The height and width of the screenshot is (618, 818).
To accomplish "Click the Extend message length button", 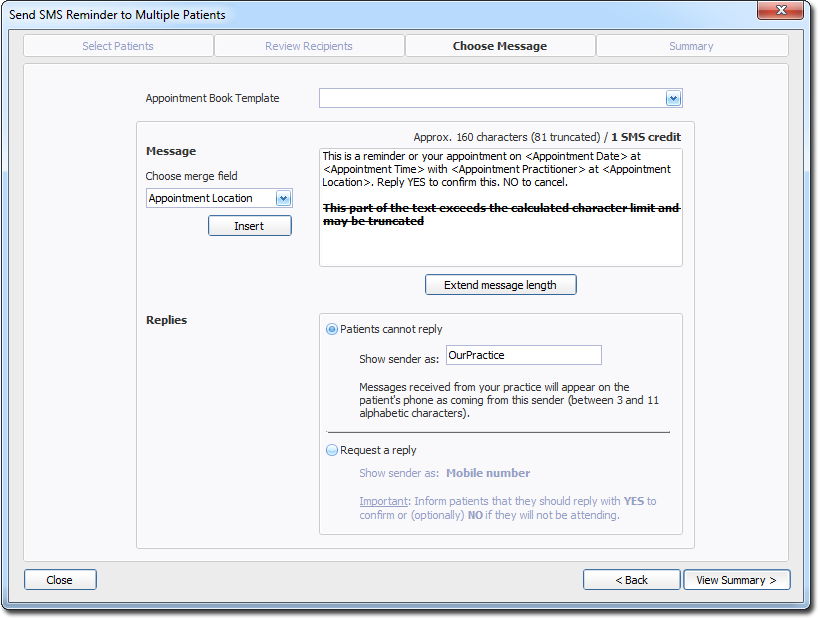I will pyautogui.click(x=500, y=285).
